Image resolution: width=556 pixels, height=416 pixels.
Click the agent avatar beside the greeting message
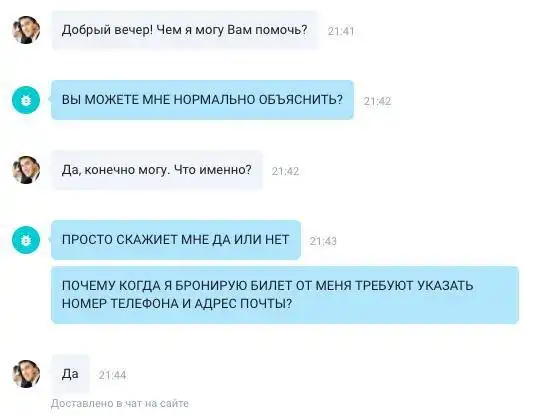[26, 30]
